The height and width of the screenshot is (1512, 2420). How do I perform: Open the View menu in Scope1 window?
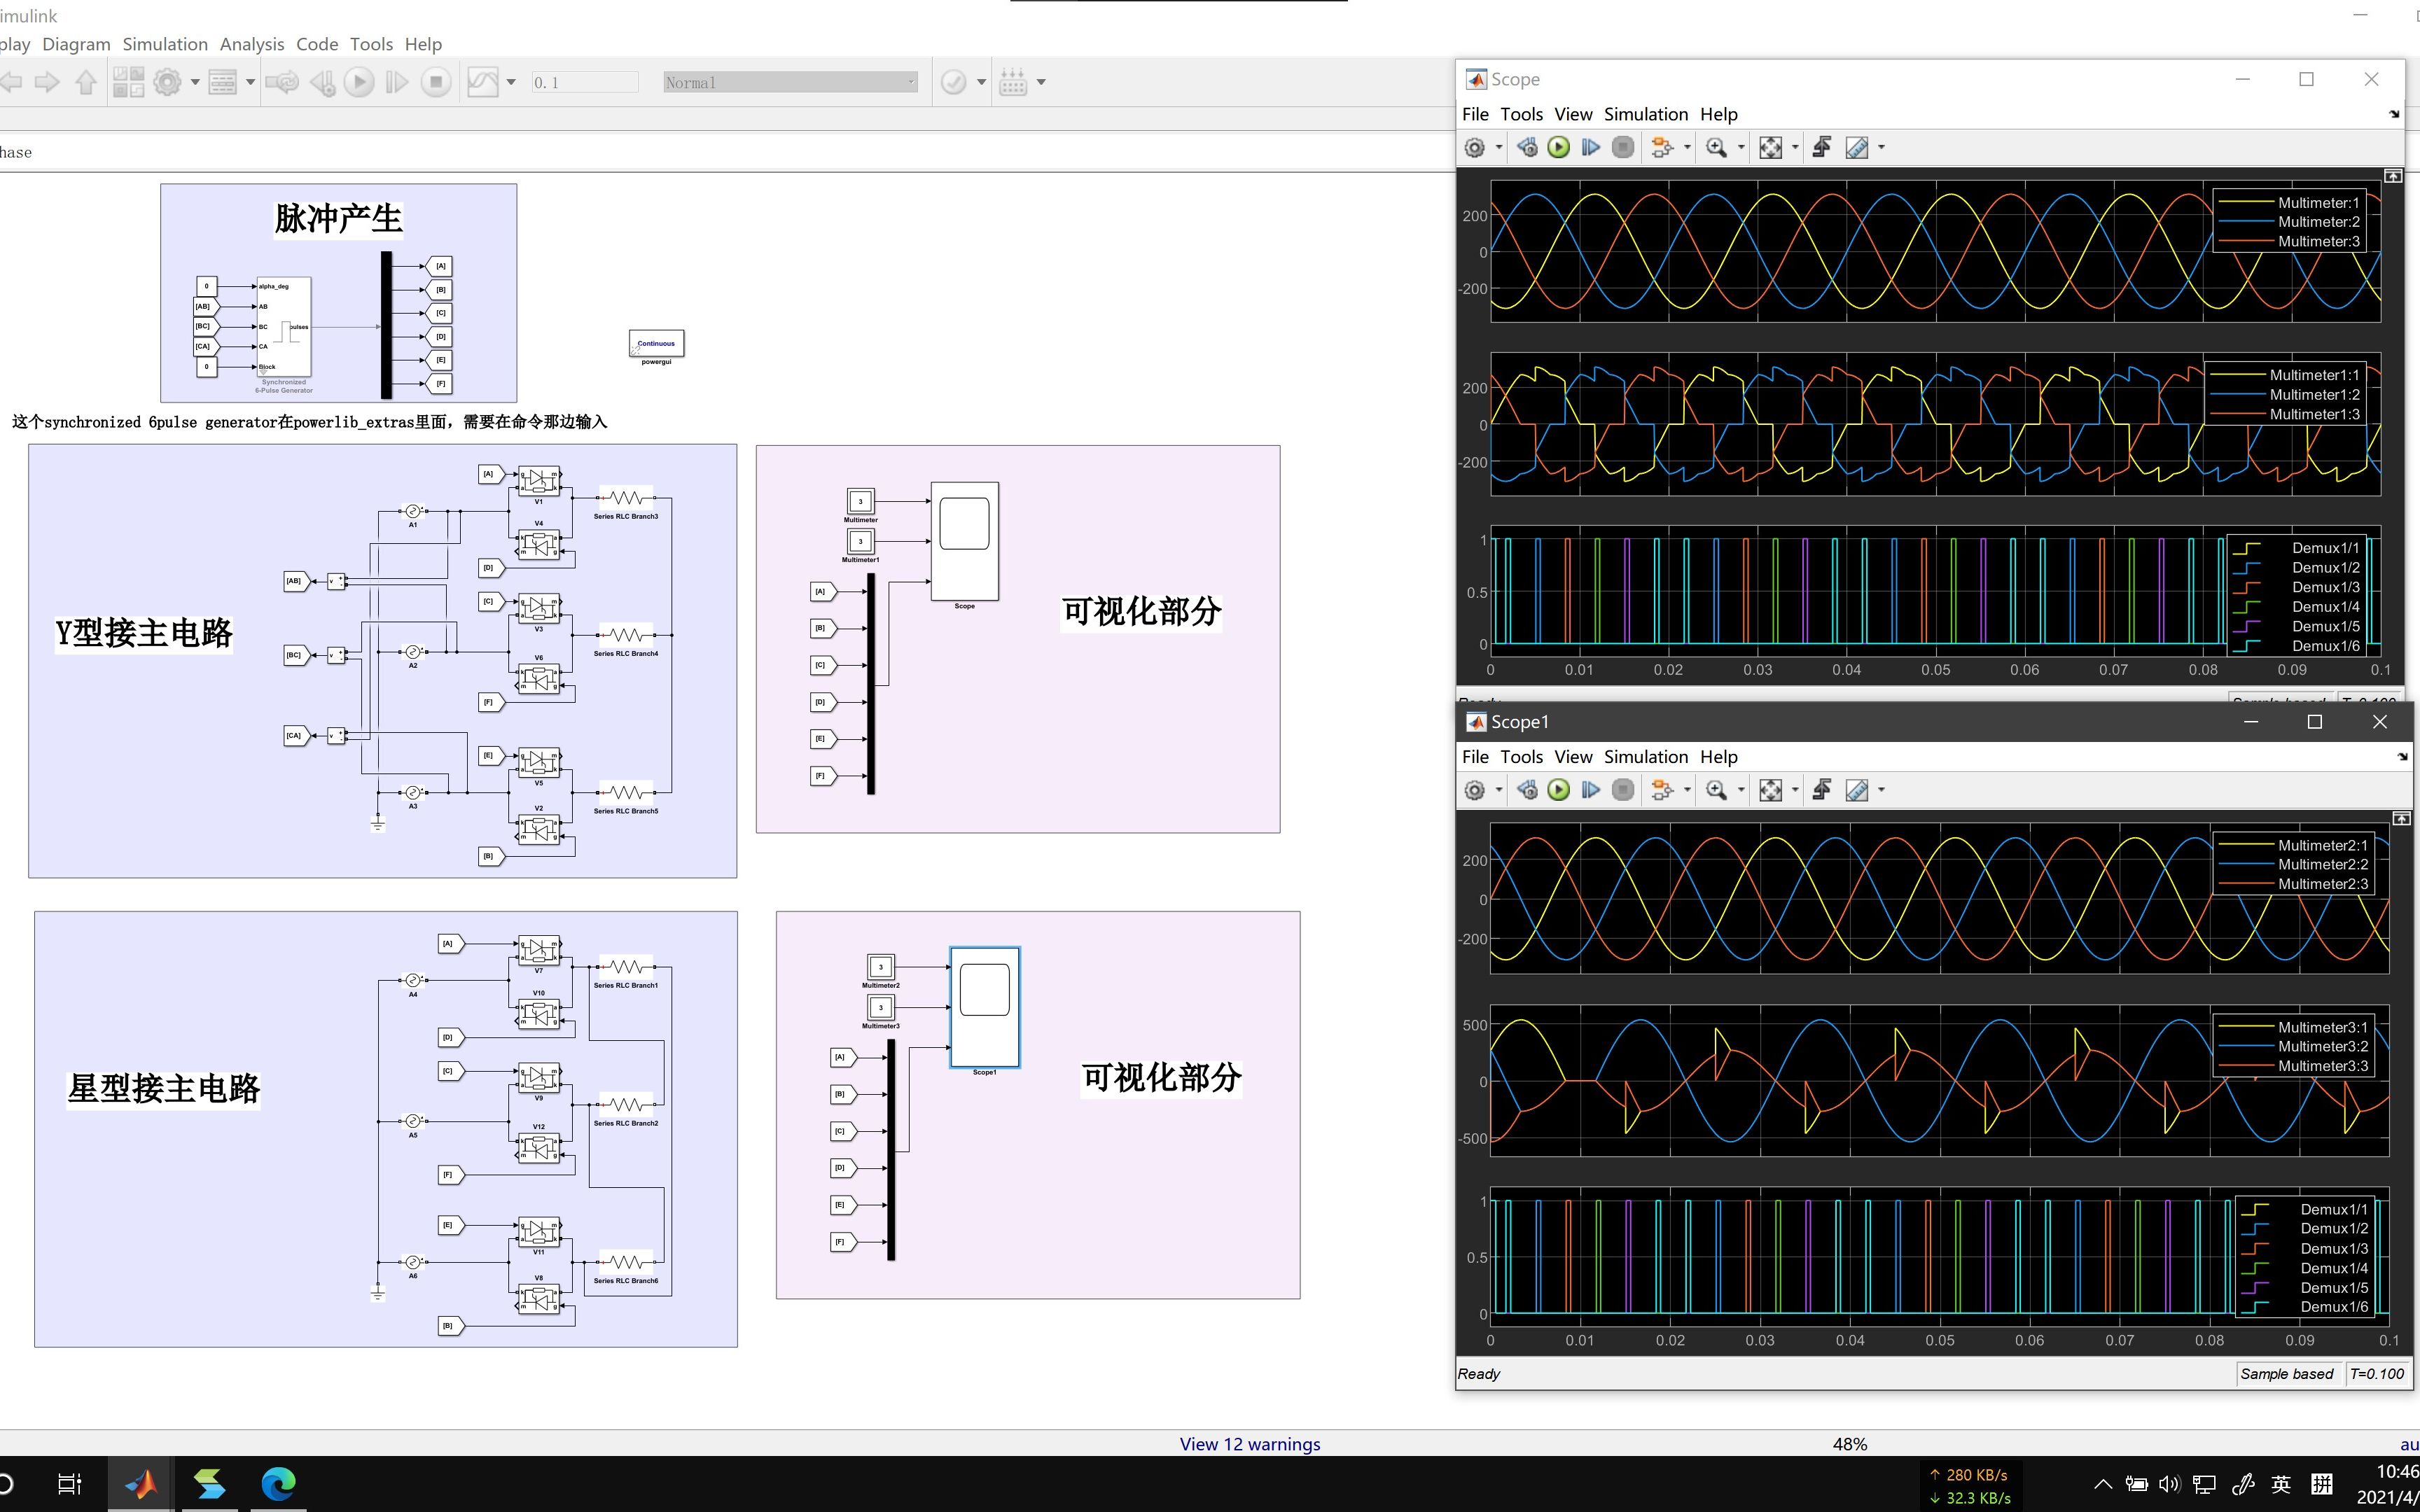pyautogui.click(x=1572, y=757)
